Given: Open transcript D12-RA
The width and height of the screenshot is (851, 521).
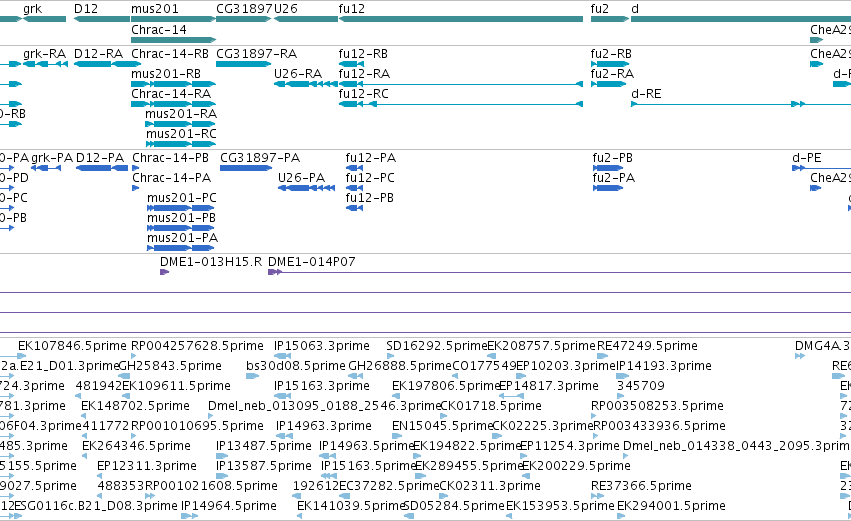Looking at the screenshot, I should pyautogui.click(x=98, y=54).
